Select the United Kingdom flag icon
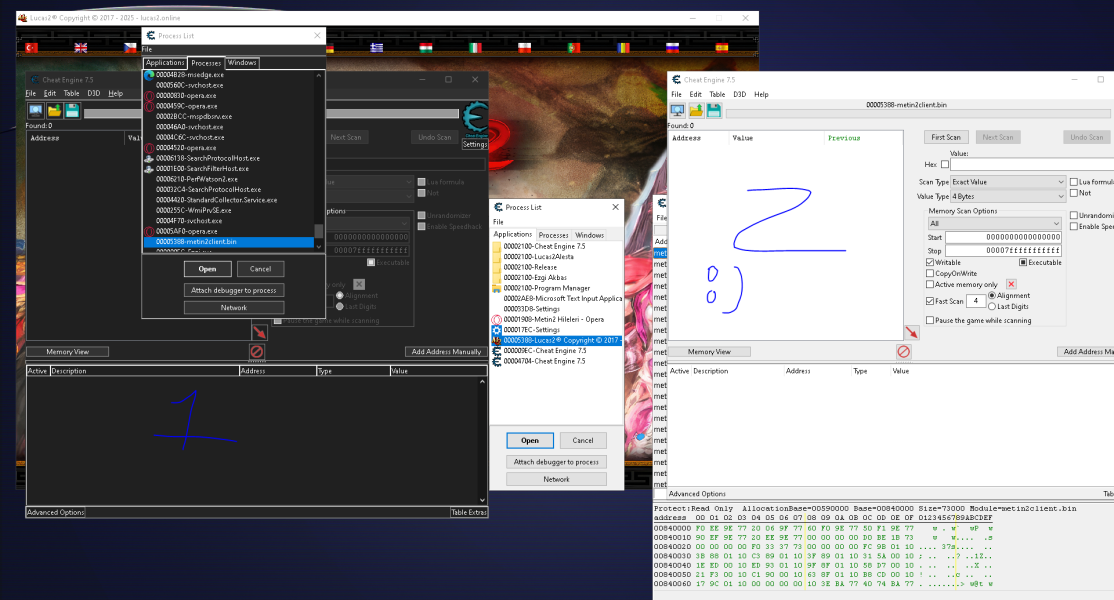Image resolution: width=1114 pixels, height=600 pixels. tap(80, 47)
